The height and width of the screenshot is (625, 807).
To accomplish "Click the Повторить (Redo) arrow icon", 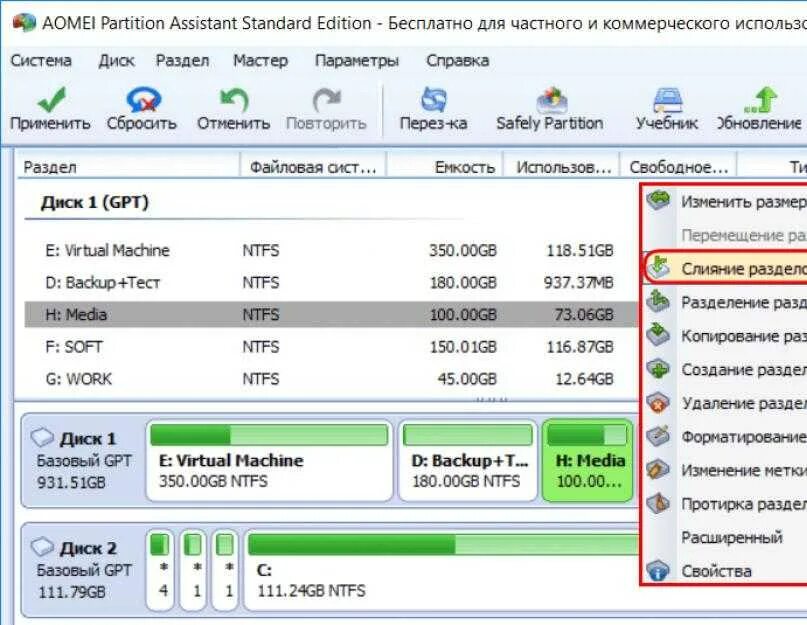I will (x=327, y=99).
